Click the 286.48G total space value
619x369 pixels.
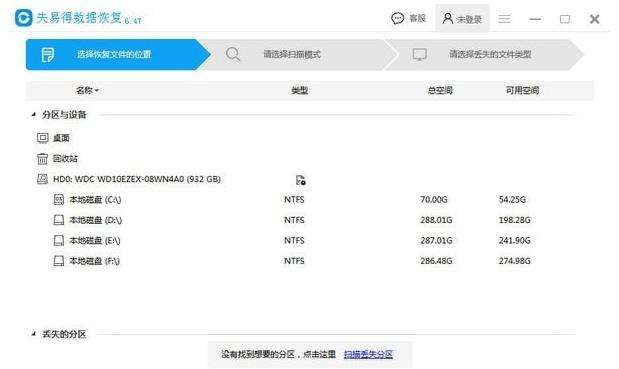(x=436, y=261)
